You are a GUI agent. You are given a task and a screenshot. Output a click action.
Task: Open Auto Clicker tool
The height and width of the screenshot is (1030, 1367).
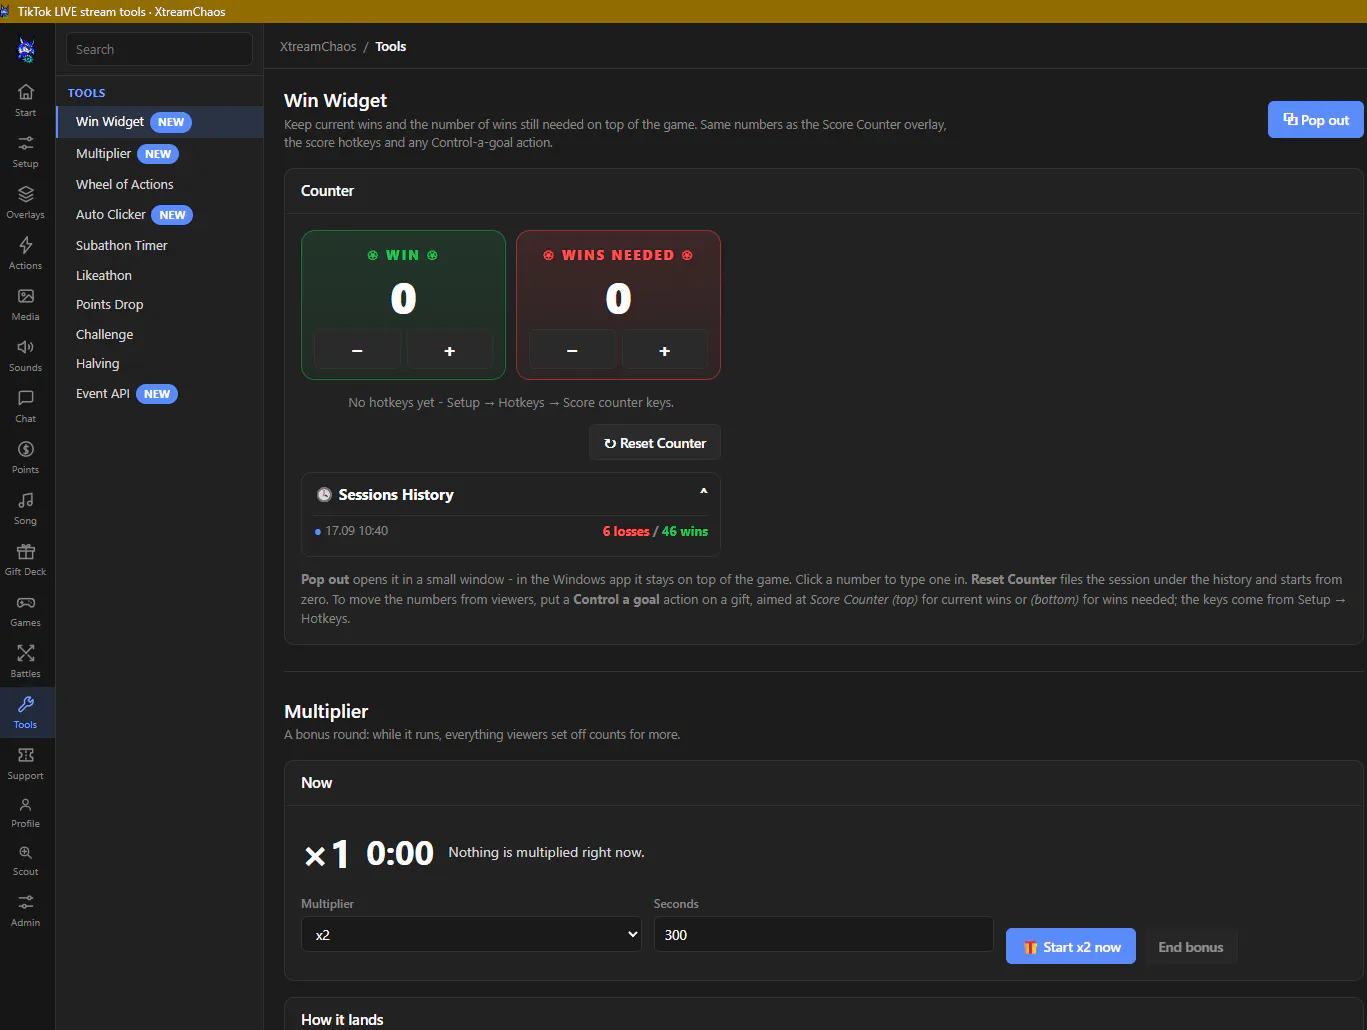(160, 214)
